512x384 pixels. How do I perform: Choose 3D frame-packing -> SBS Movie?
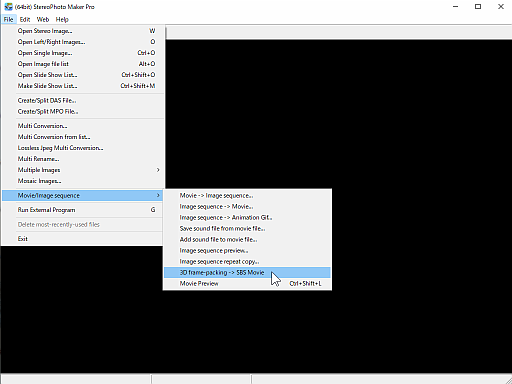click(247, 272)
